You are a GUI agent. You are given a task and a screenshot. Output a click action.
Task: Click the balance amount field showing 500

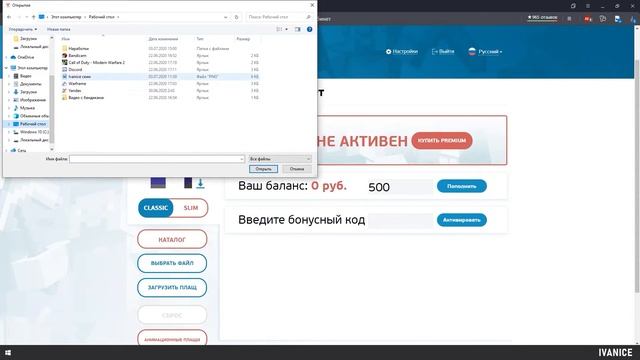400,187
